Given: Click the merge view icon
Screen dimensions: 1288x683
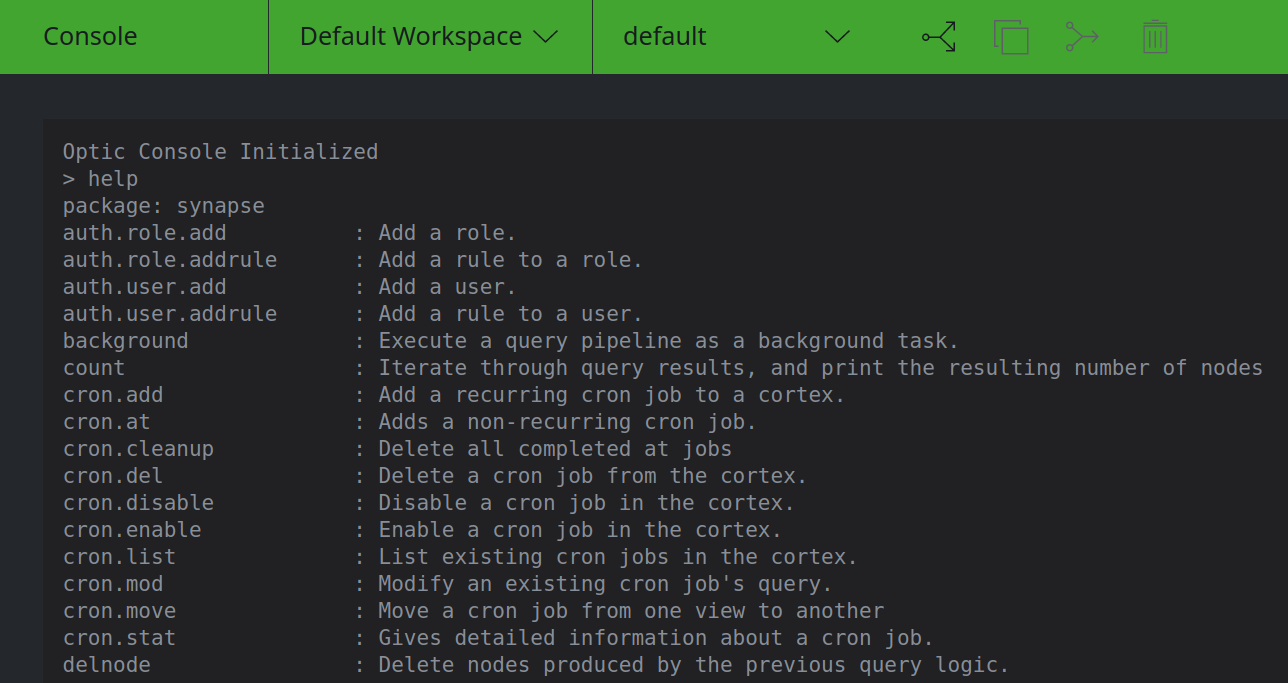Looking at the screenshot, I should pos(1081,37).
